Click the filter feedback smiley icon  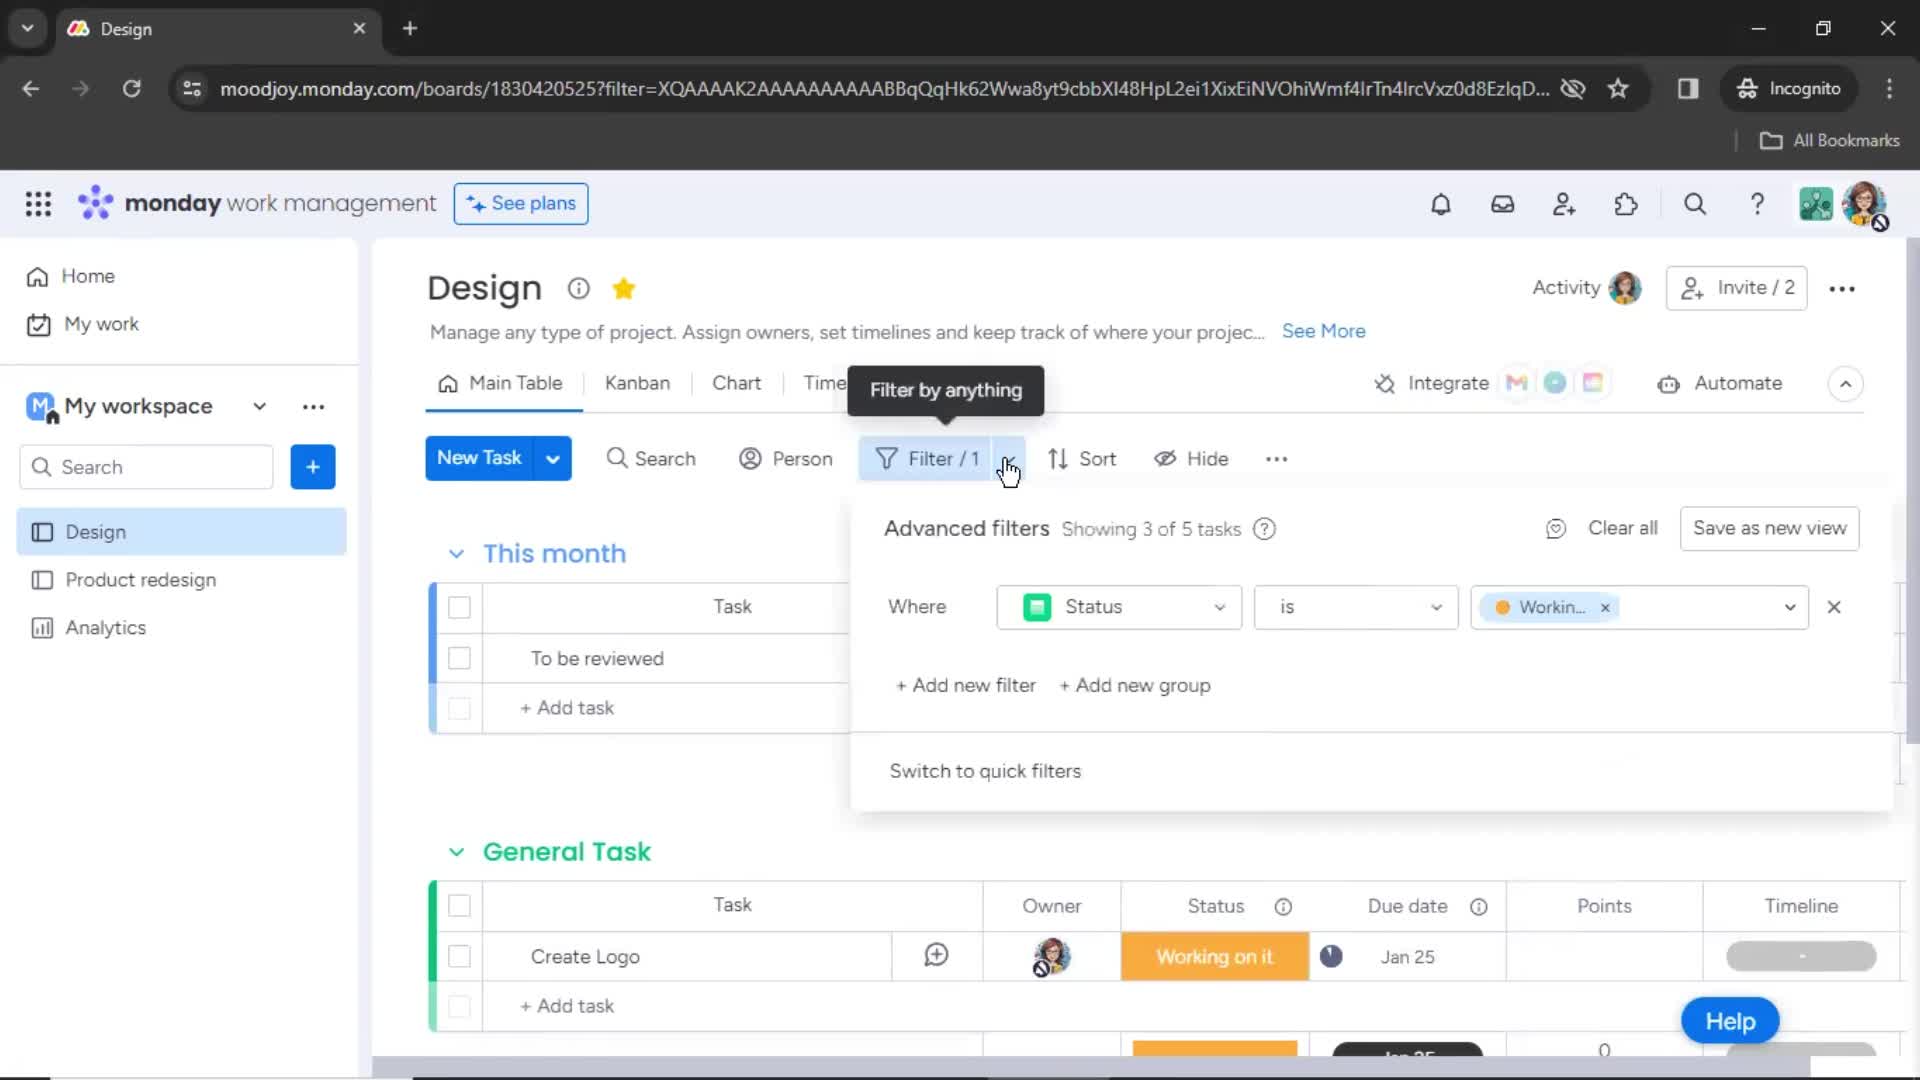1555,529
